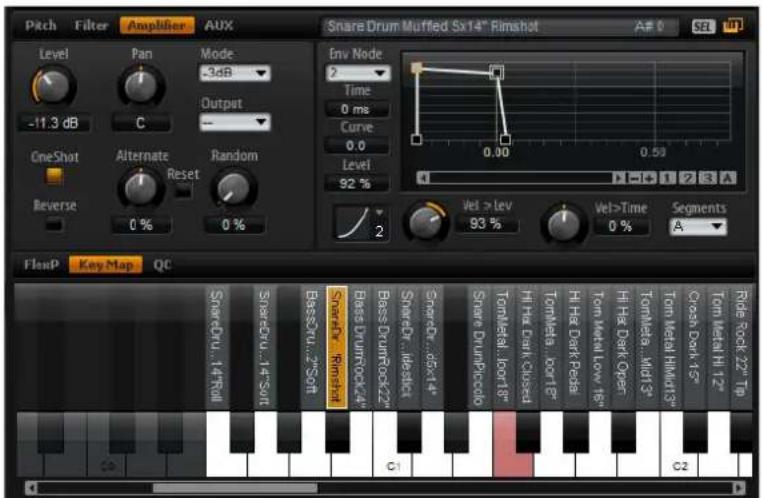Image resolution: width=762 pixels, height=498 pixels.
Task: Select the highlighted SnareDr Rimshot key map
Action: point(337,347)
